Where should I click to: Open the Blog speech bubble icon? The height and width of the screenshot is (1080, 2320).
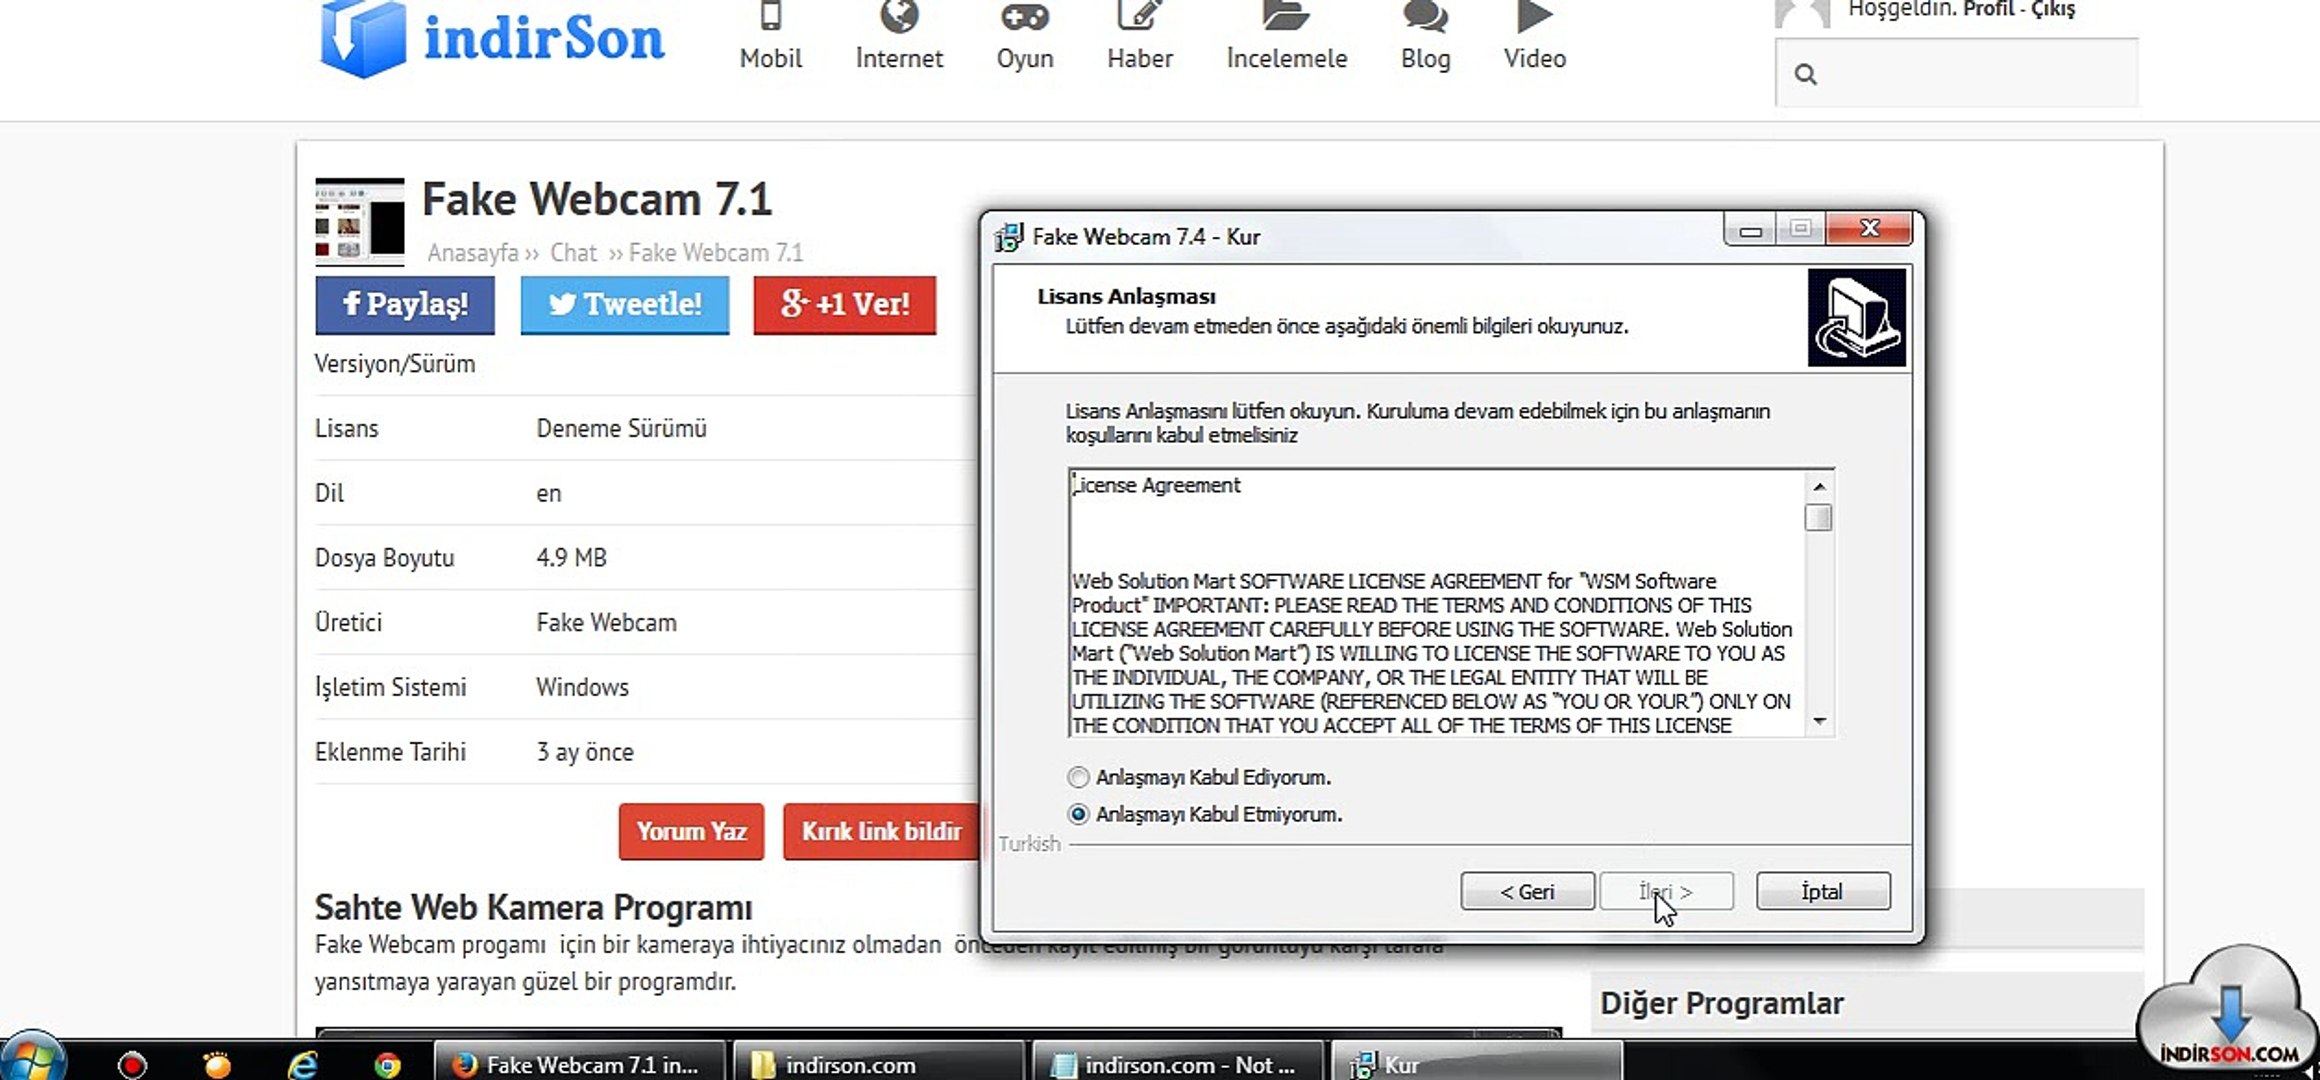click(x=1425, y=16)
